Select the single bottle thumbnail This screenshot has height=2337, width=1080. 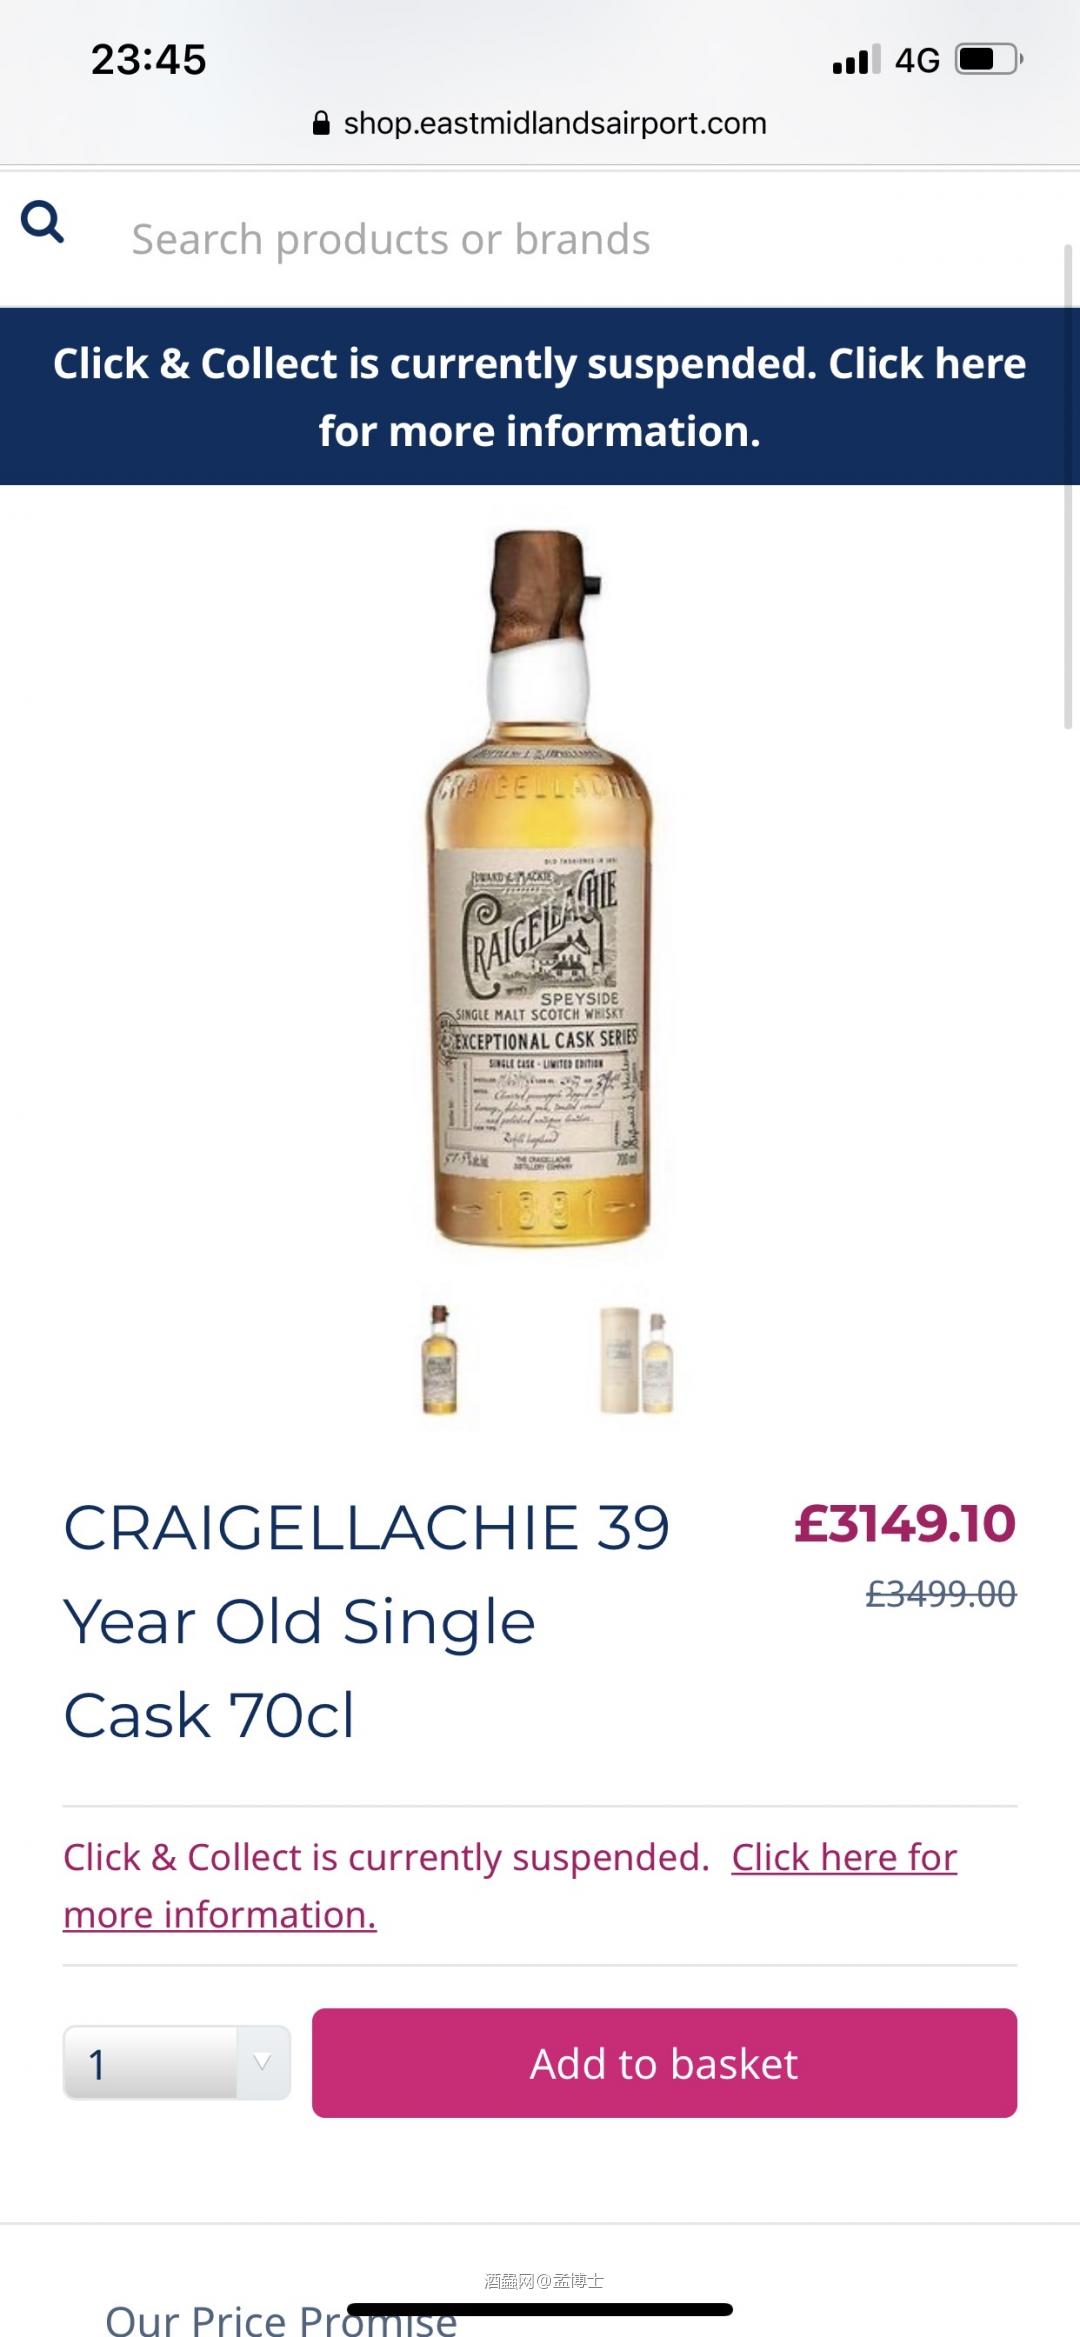pyautogui.click(x=440, y=1358)
